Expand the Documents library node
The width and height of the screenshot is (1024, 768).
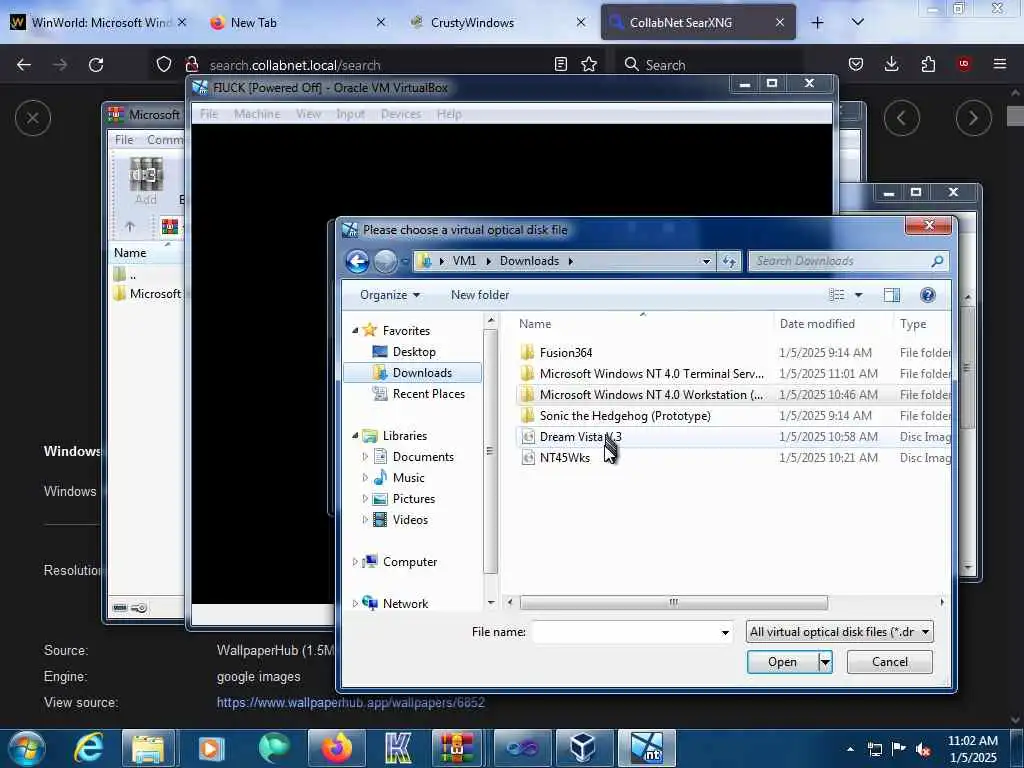(365, 456)
